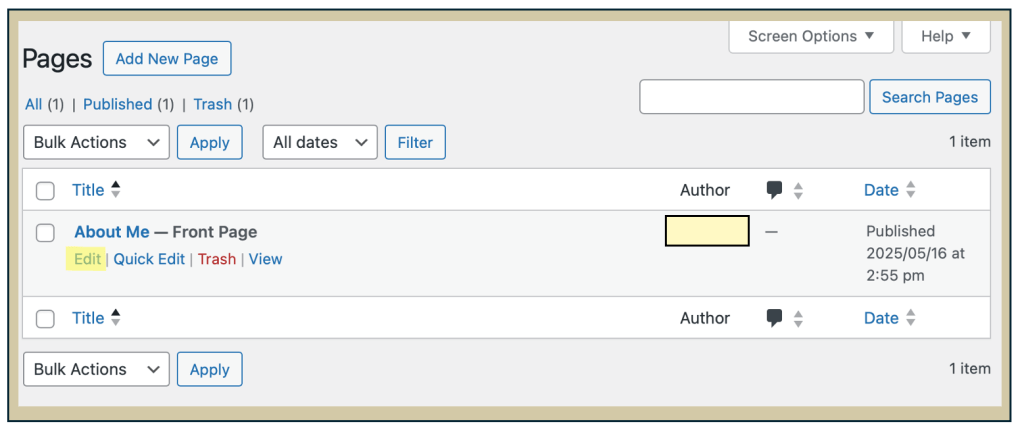This screenshot has width=1022, height=430.
Task: Click sort arrows beside bottom Date column
Action: tap(910, 318)
